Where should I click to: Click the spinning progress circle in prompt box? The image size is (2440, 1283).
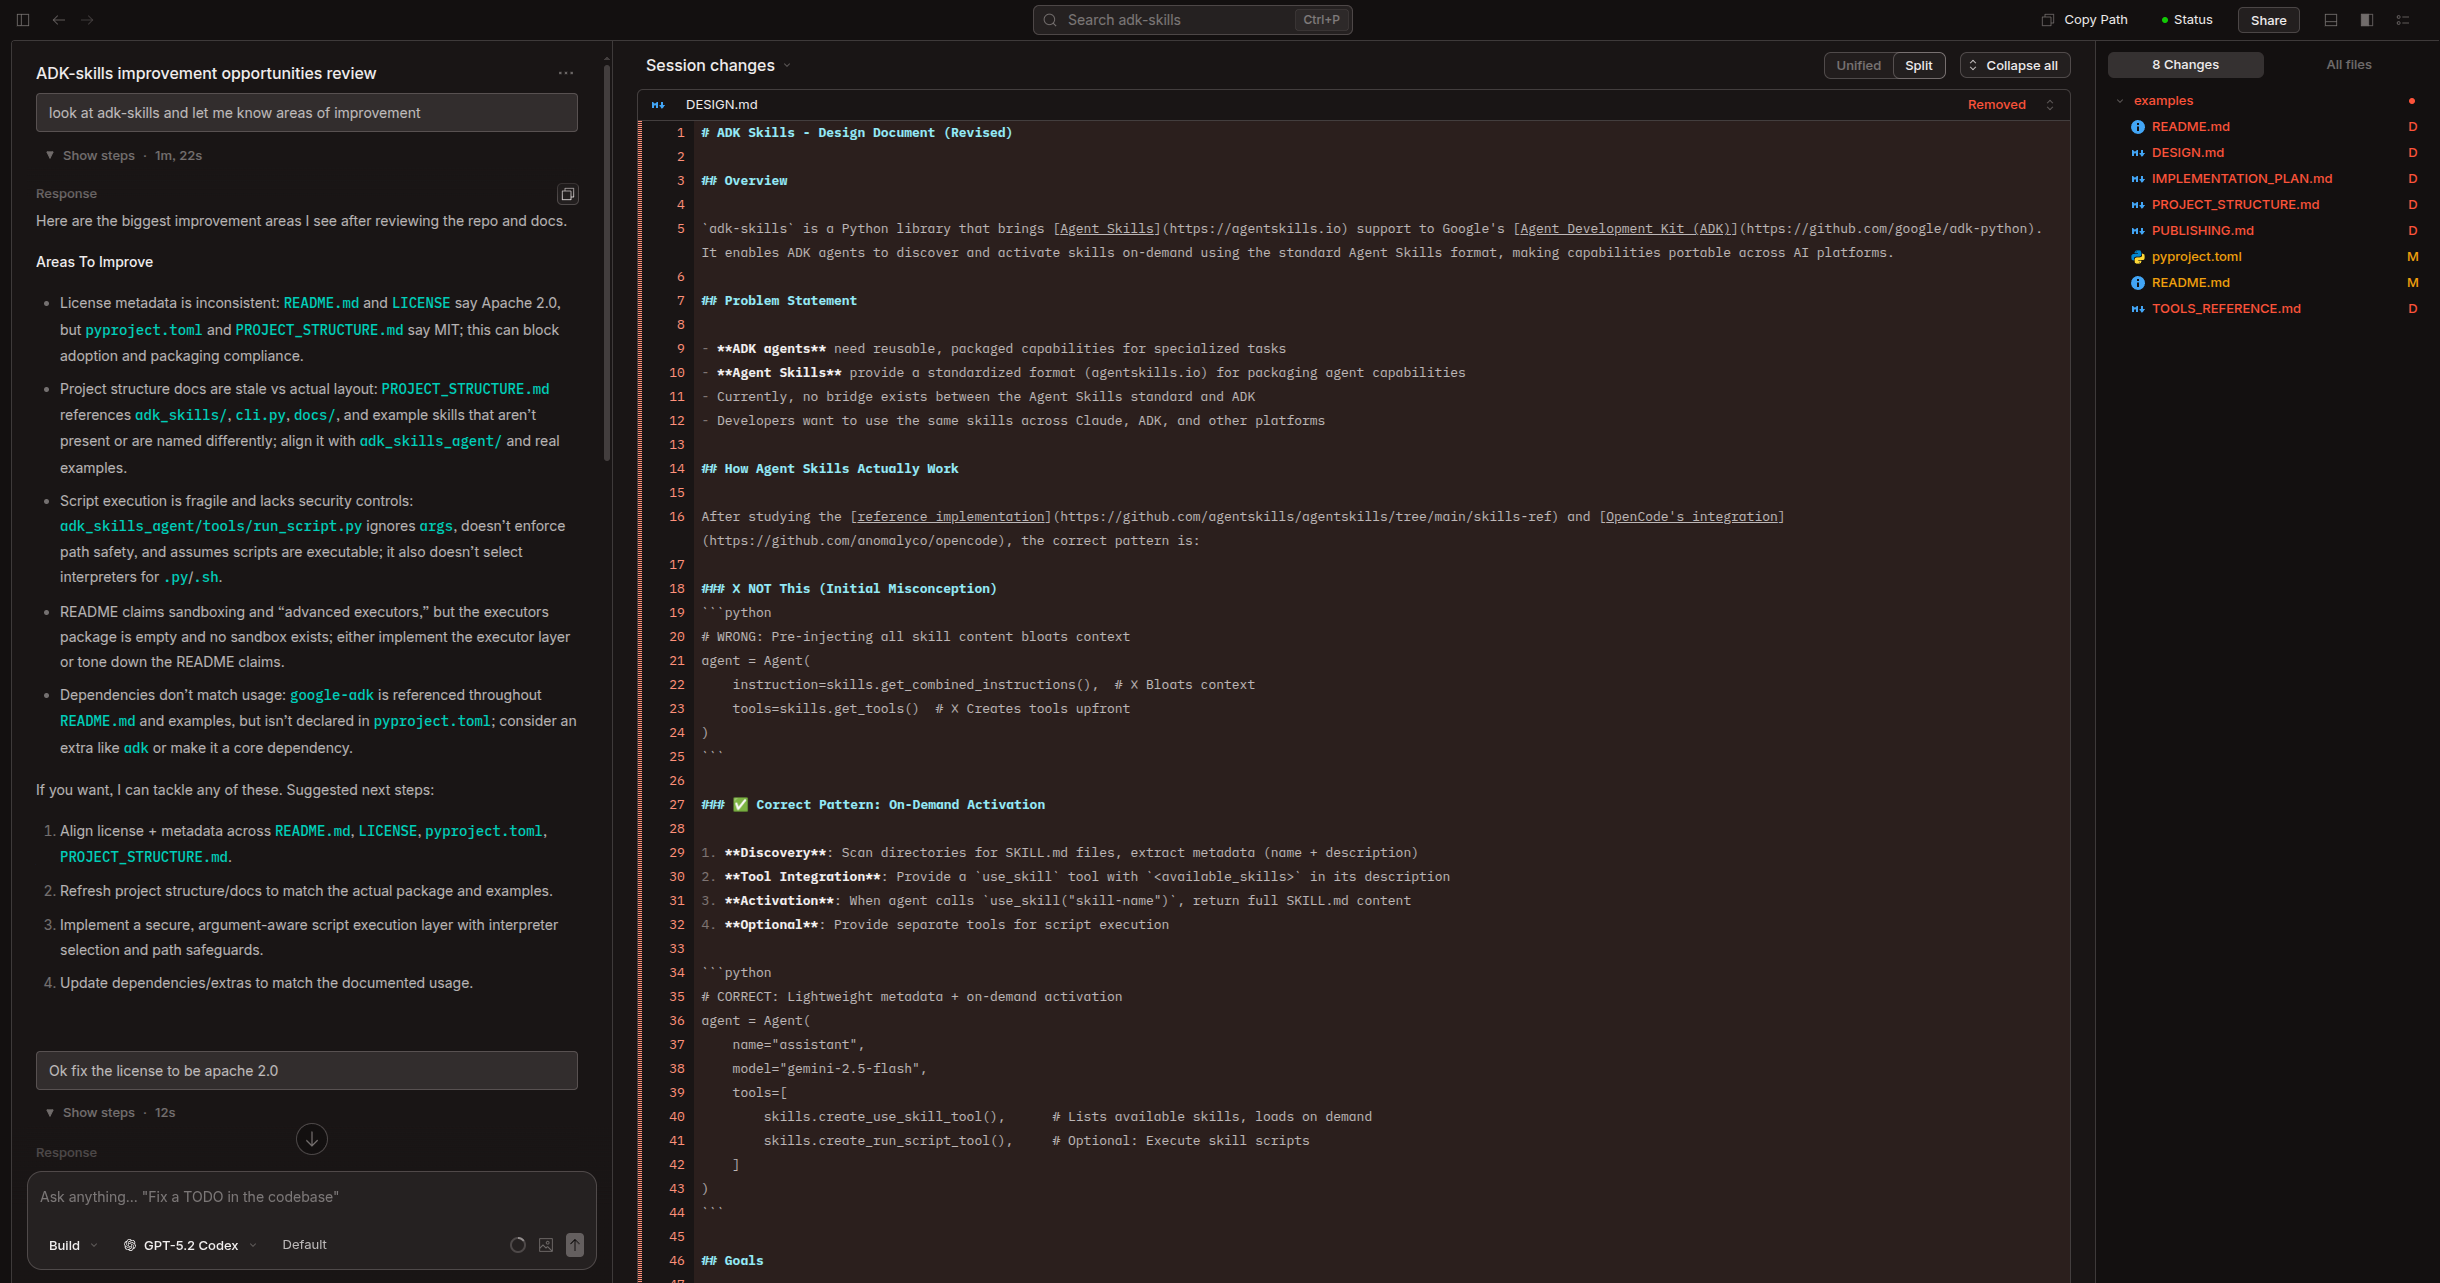coord(518,1245)
